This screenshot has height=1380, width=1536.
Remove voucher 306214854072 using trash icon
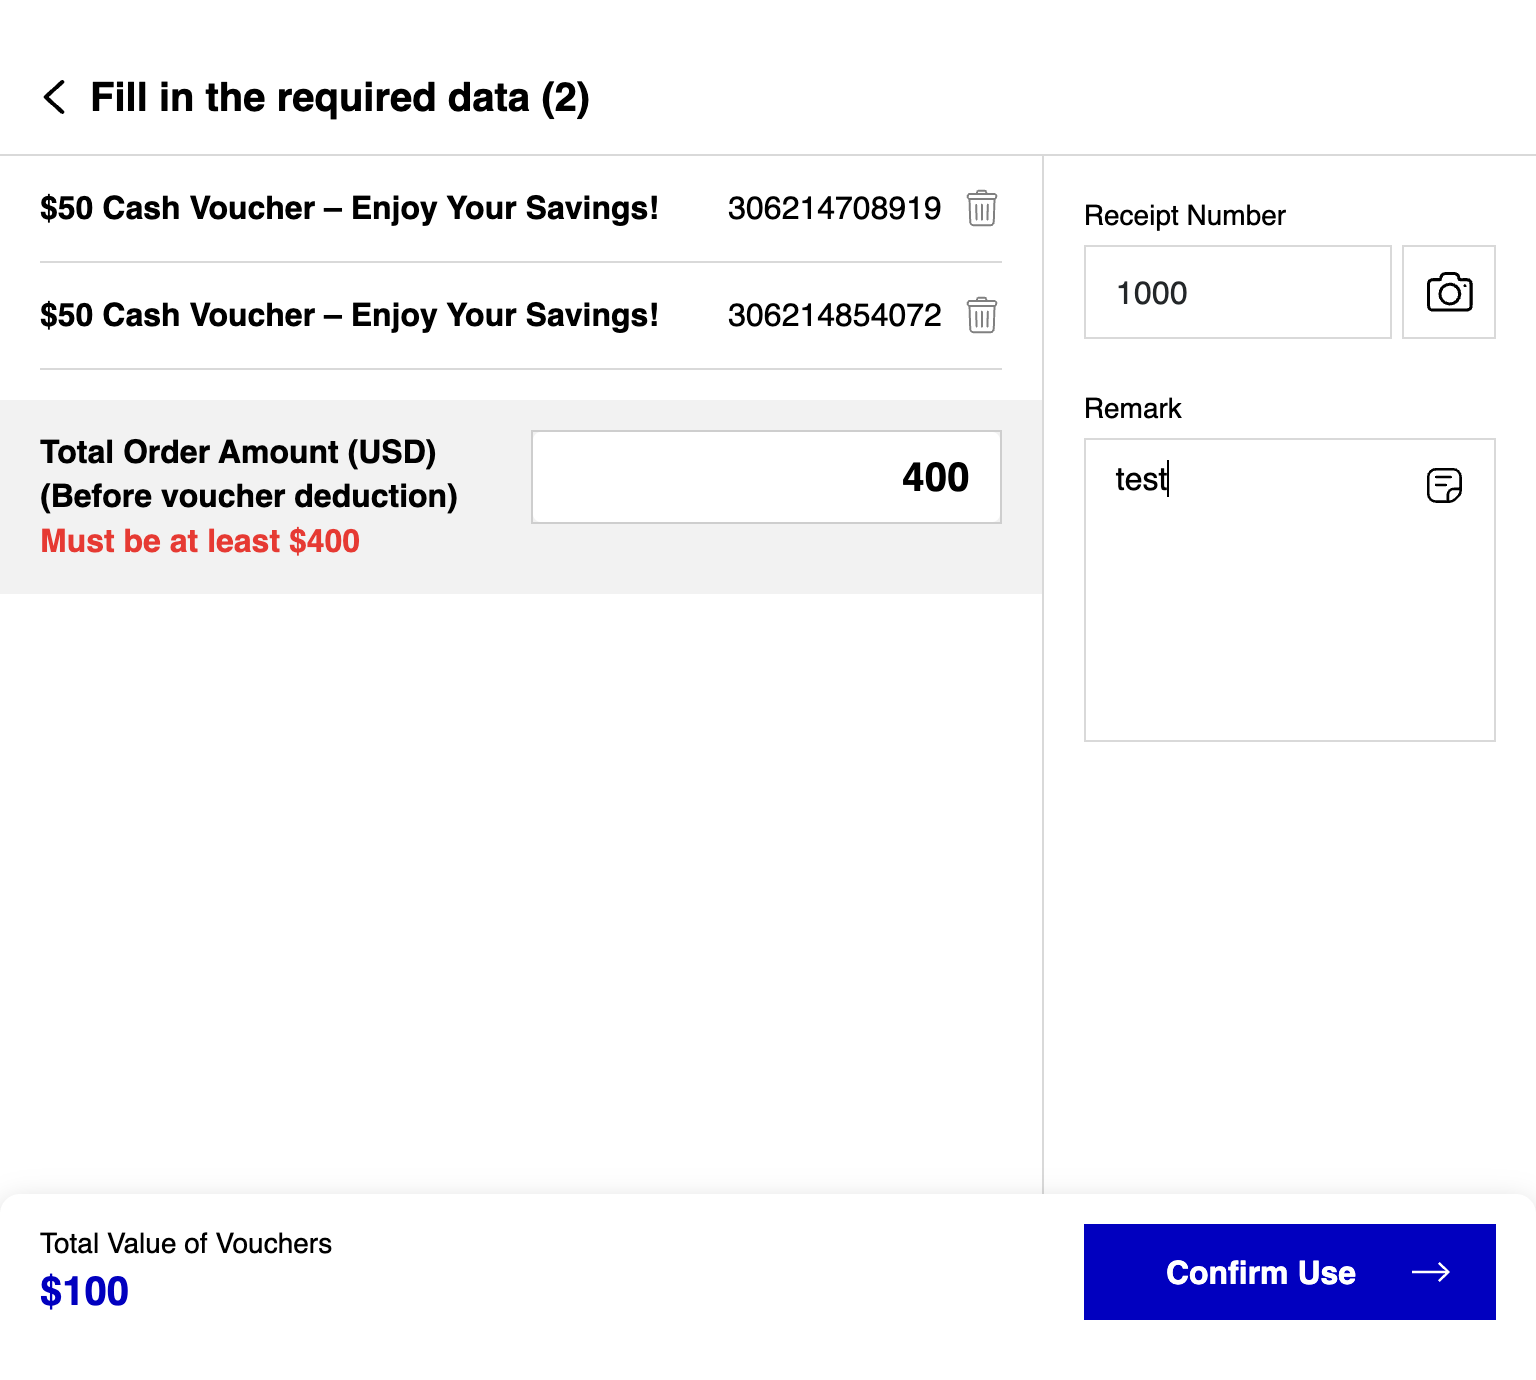(982, 315)
